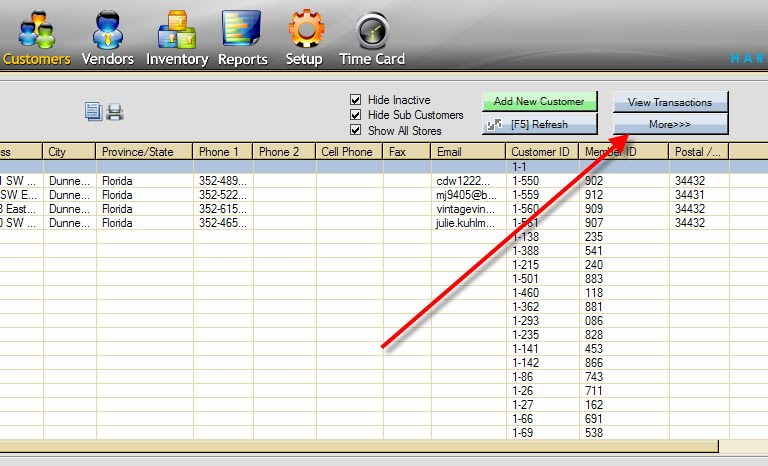The height and width of the screenshot is (466, 768).
Task: Click the document copy icon
Action: coord(94,112)
